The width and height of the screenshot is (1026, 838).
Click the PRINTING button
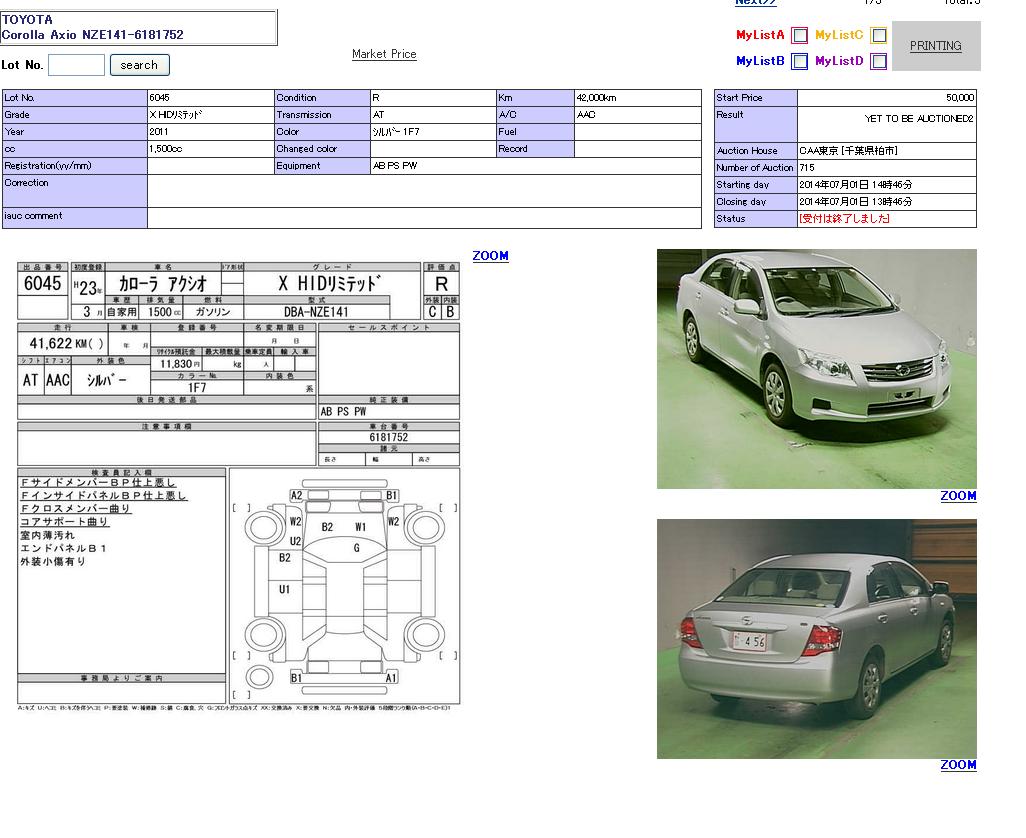coord(935,46)
